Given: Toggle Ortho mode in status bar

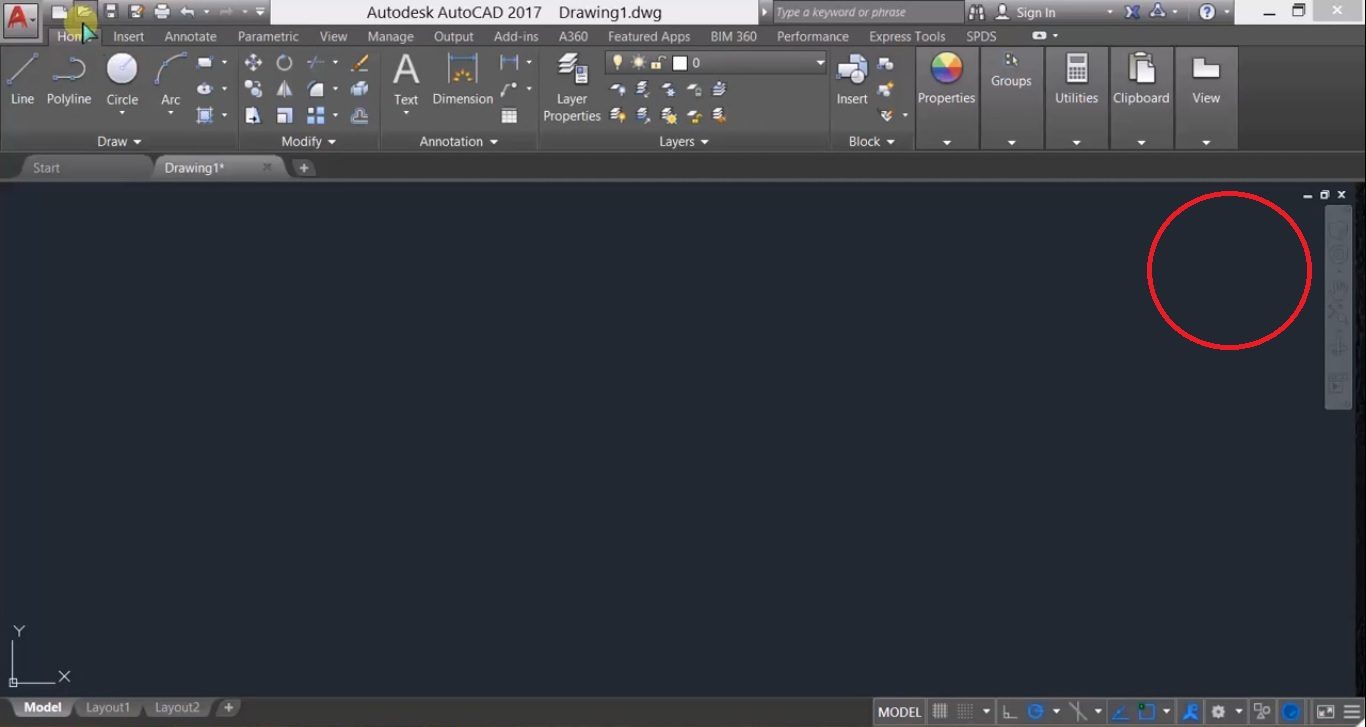Looking at the screenshot, I should pyautogui.click(x=1010, y=712).
